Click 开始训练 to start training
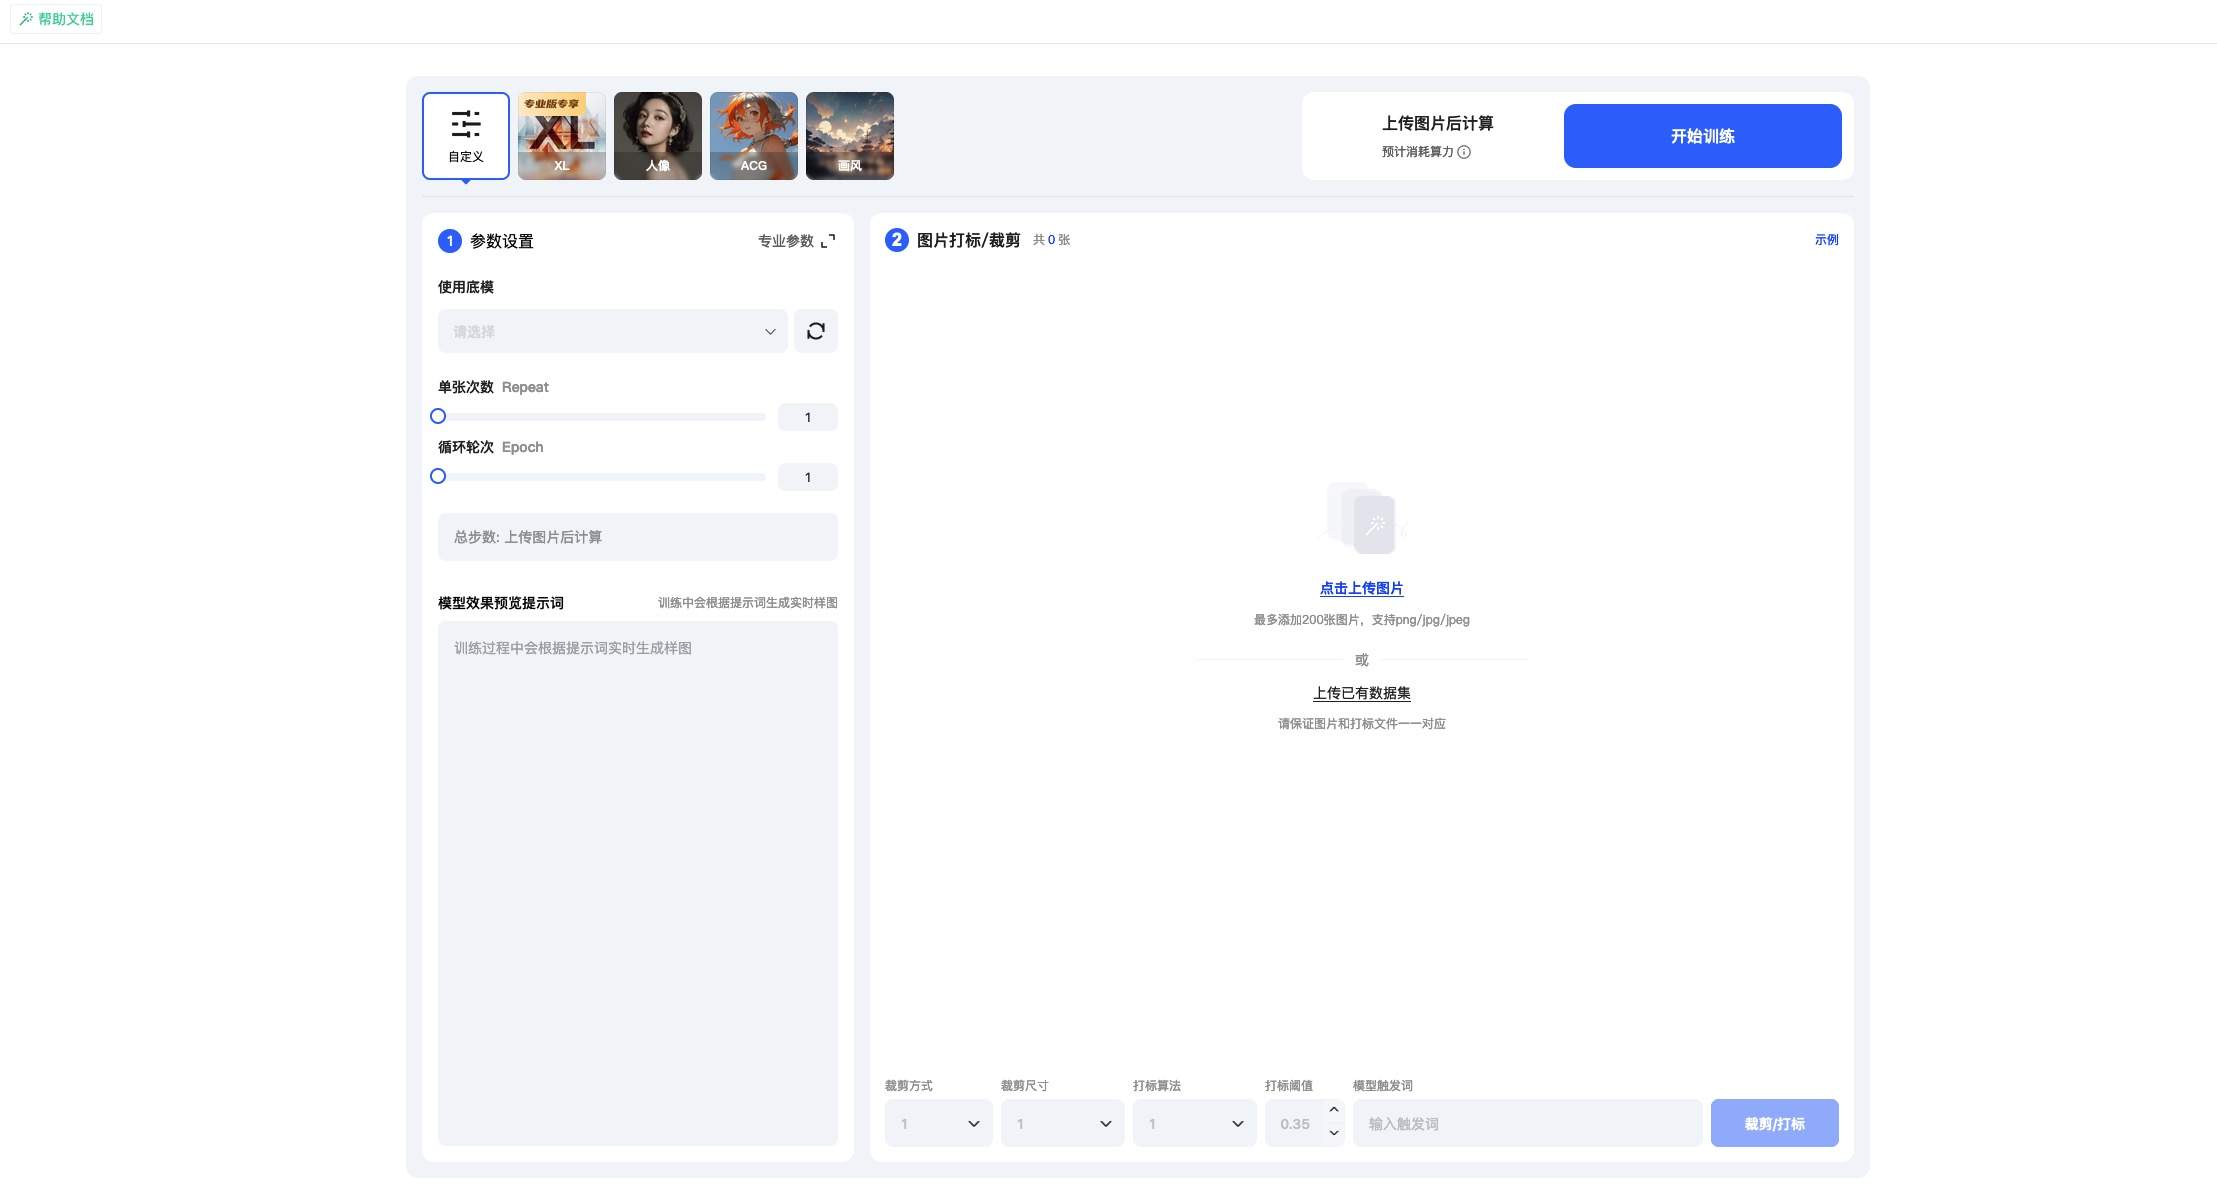 pyautogui.click(x=1702, y=136)
